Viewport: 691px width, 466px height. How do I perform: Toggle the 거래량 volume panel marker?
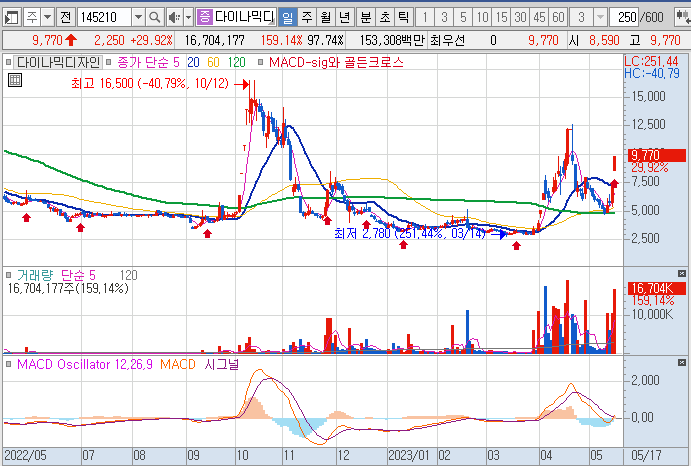pyautogui.click(x=8, y=276)
